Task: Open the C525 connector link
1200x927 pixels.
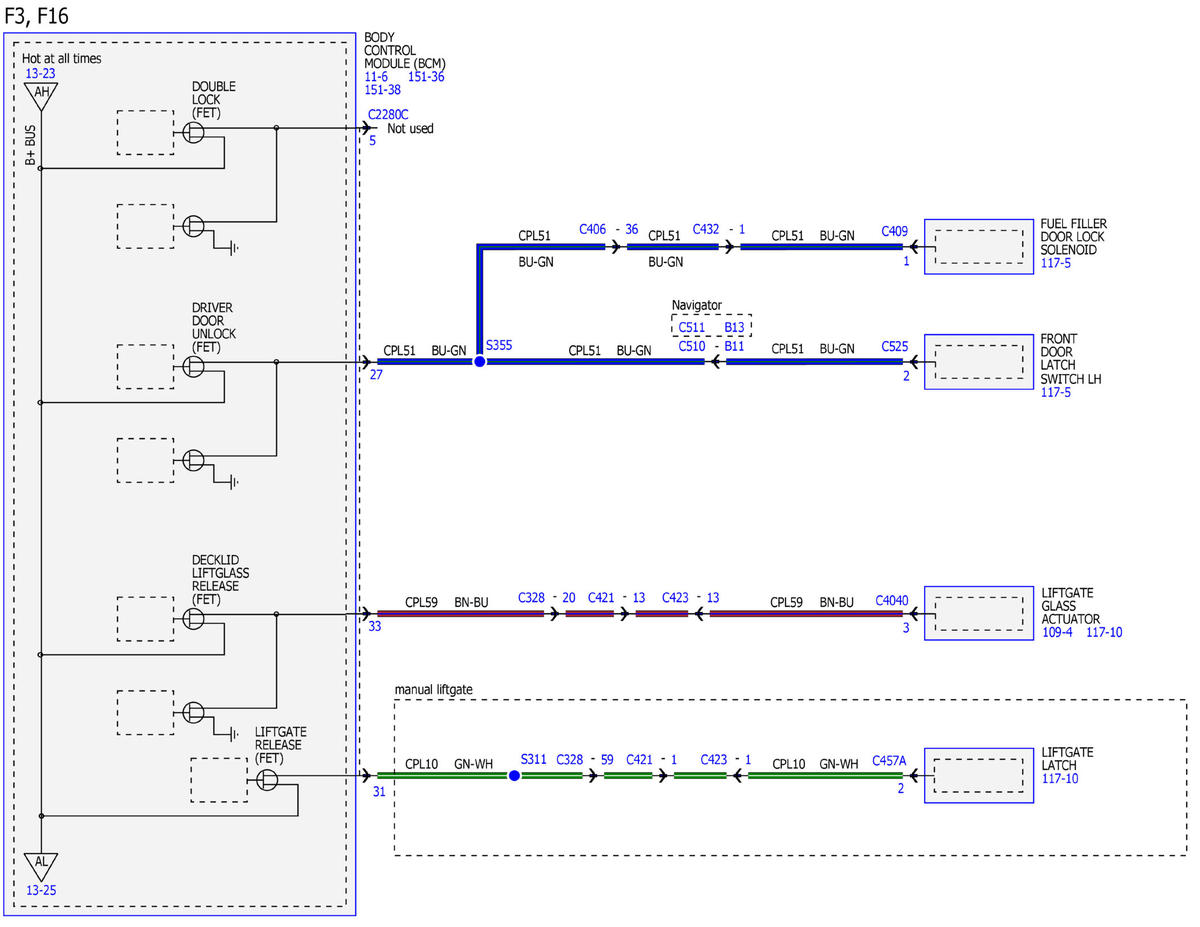Action: [894, 346]
